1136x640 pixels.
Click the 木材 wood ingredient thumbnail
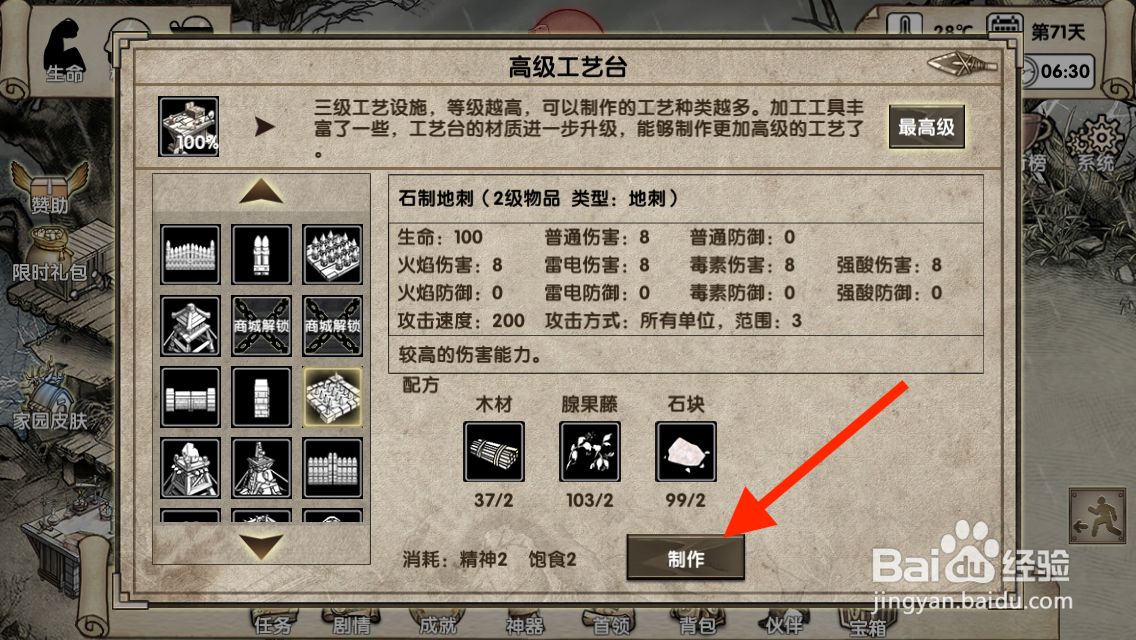(493, 452)
